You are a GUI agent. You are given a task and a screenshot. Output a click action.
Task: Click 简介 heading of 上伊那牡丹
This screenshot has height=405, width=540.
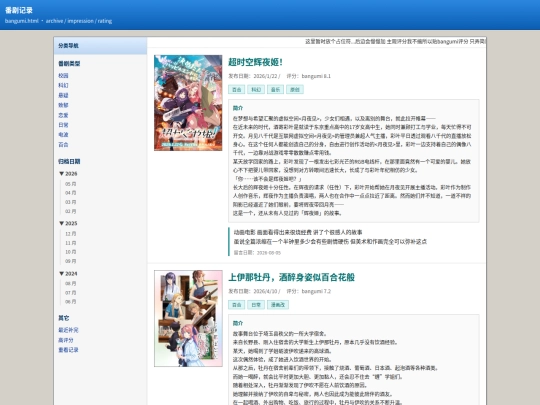(238, 323)
